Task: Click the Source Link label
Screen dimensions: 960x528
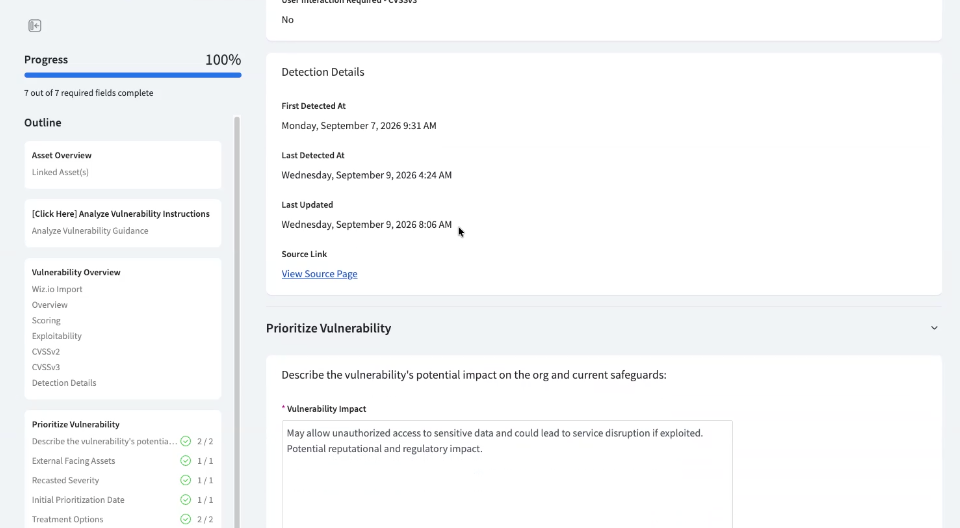Action: pos(304,254)
